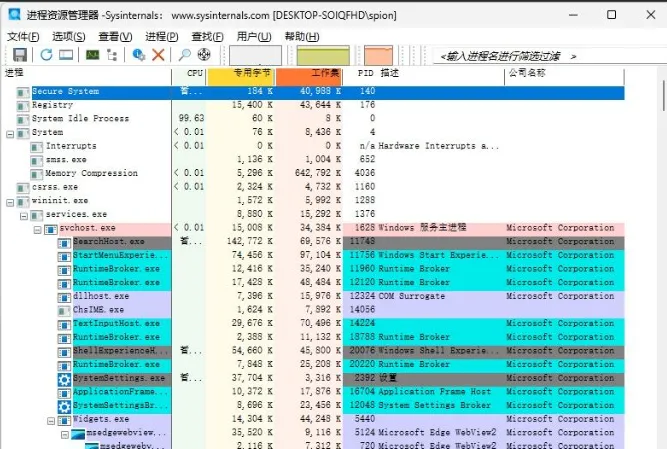The height and width of the screenshot is (449, 667).
Task: Open the System Information window icon
Action: click(x=66, y=54)
